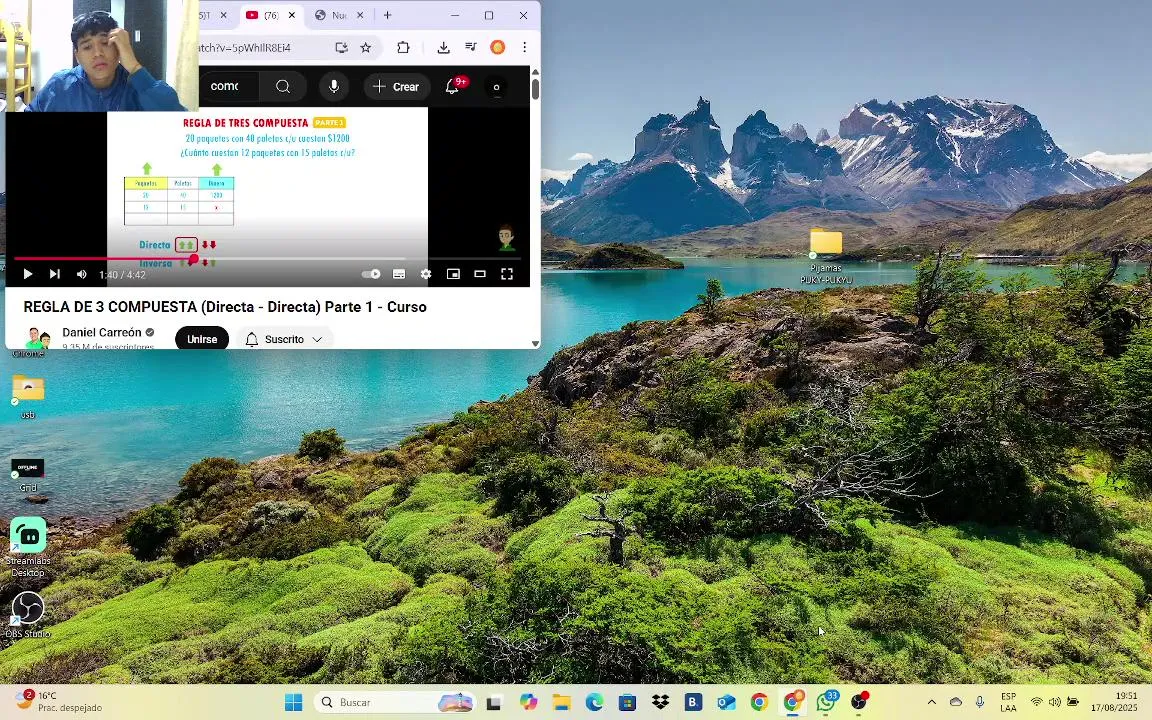Expand the Suscrito notification dropdown

click(x=284, y=339)
